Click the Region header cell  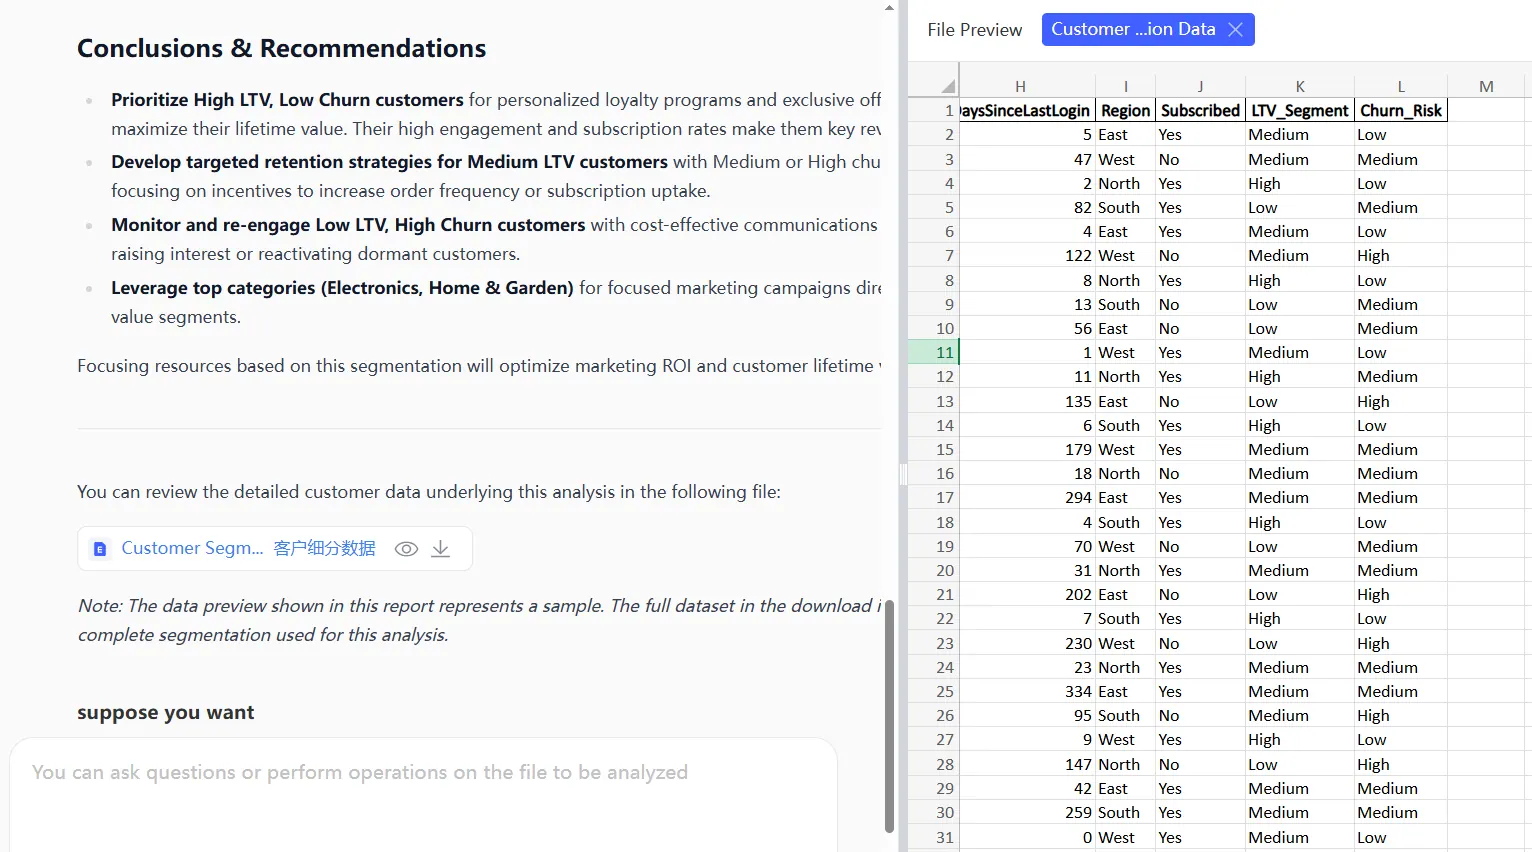(x=1125, y=111)
